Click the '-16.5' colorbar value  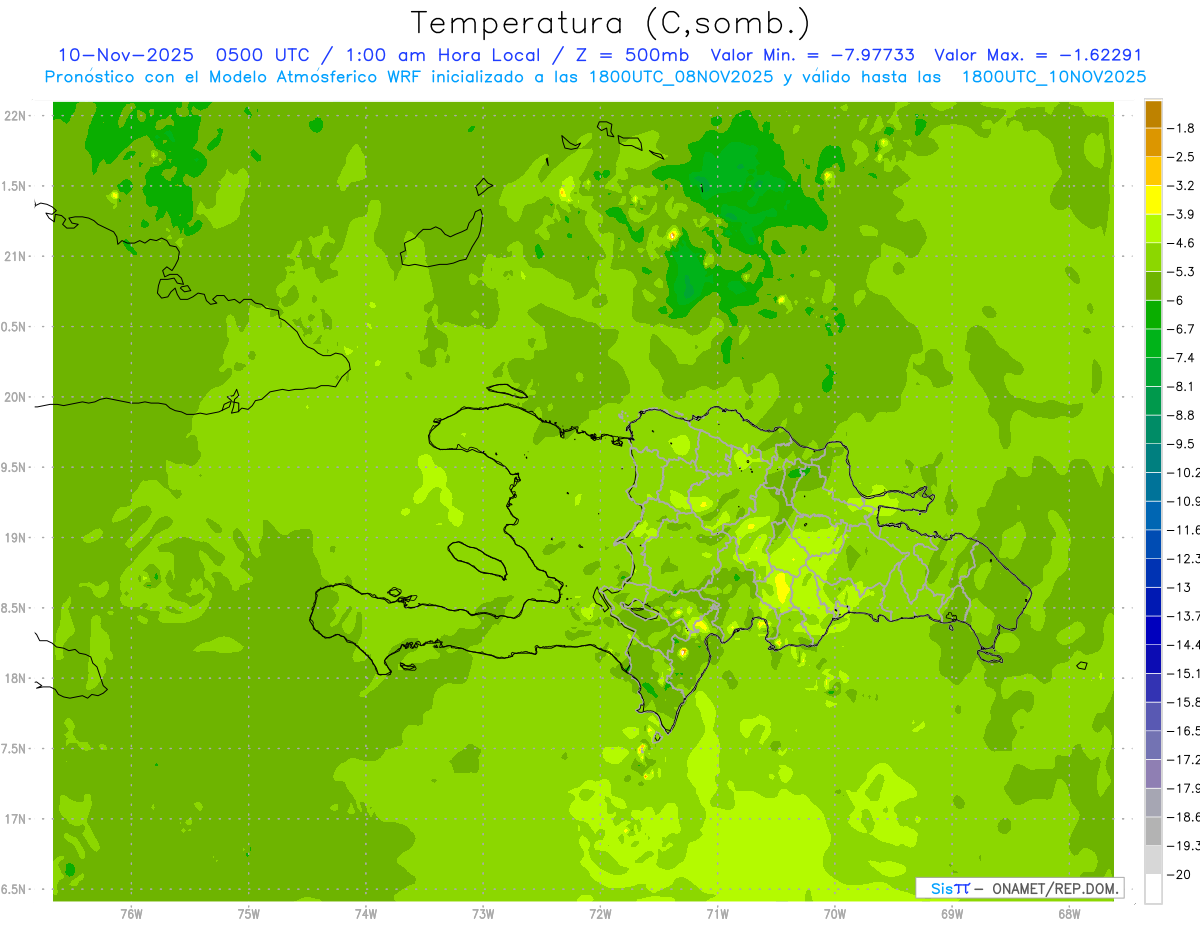1183,731
